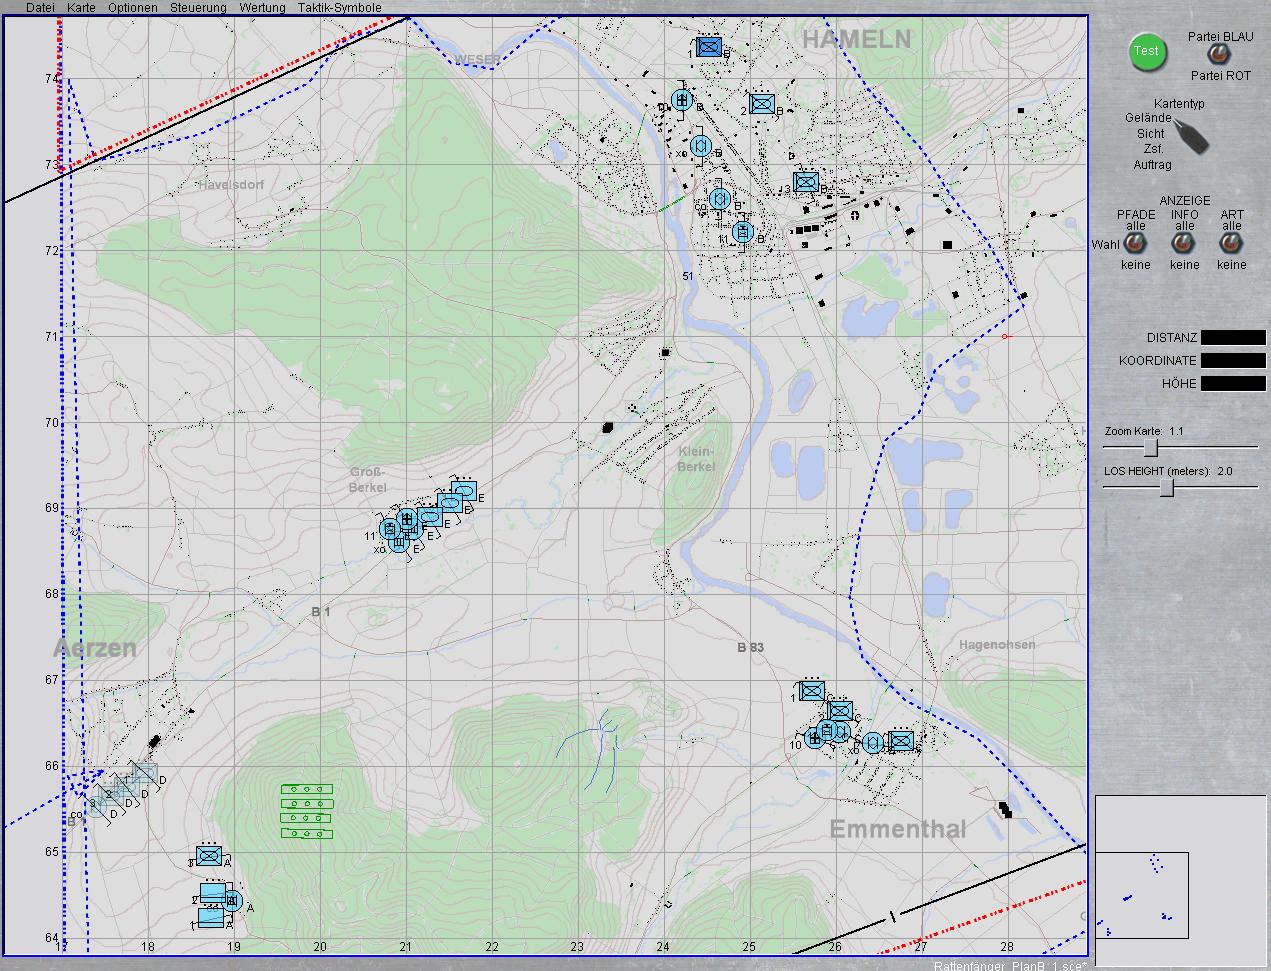The image size is (1271, 971).
Task: Open the Optionen menu
Action: pyautogui.click(x=132, y=8)
